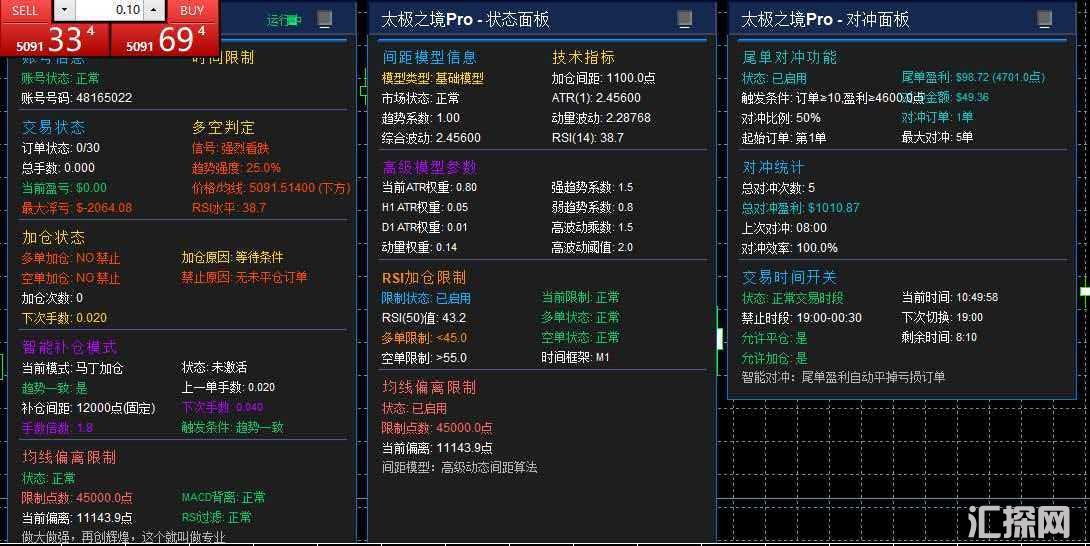Increase lot volume with the up arrow
Image resolution: width=1090 pixels, height=546 pixels.
pos(154,10)
